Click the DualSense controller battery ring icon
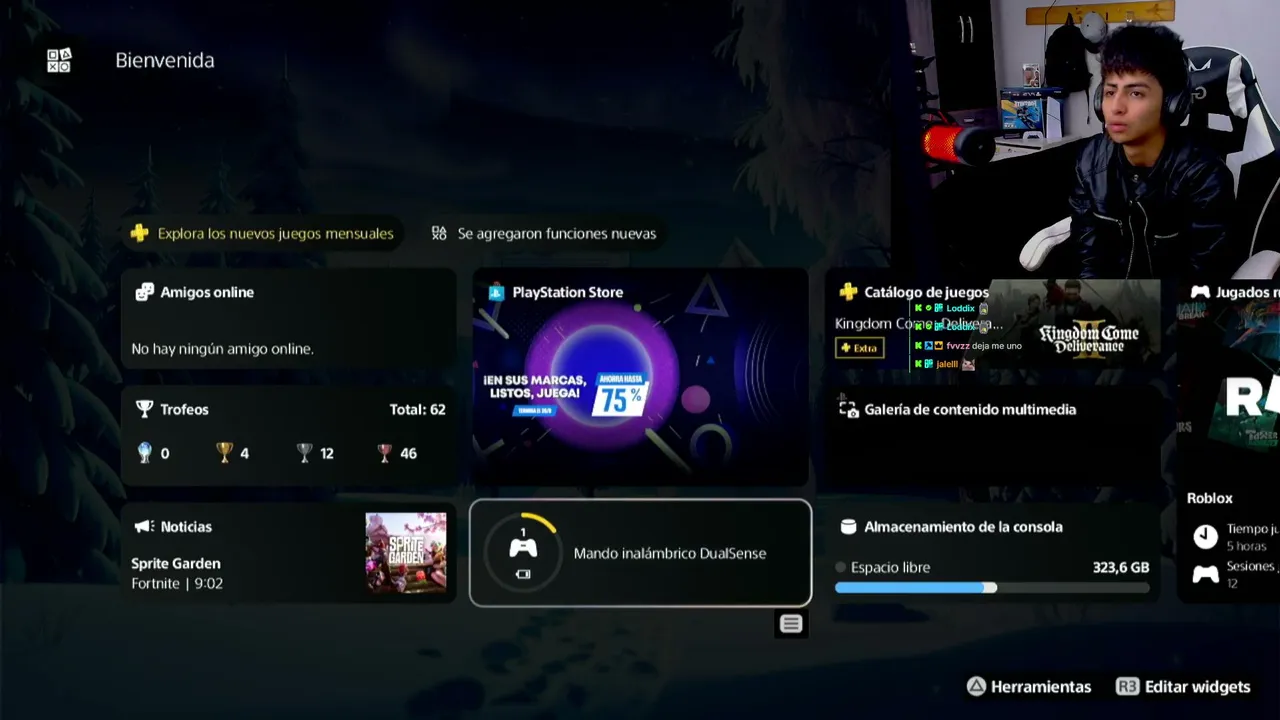The image size is (1280, 720). pyautogui.click(x=523, y=552)
